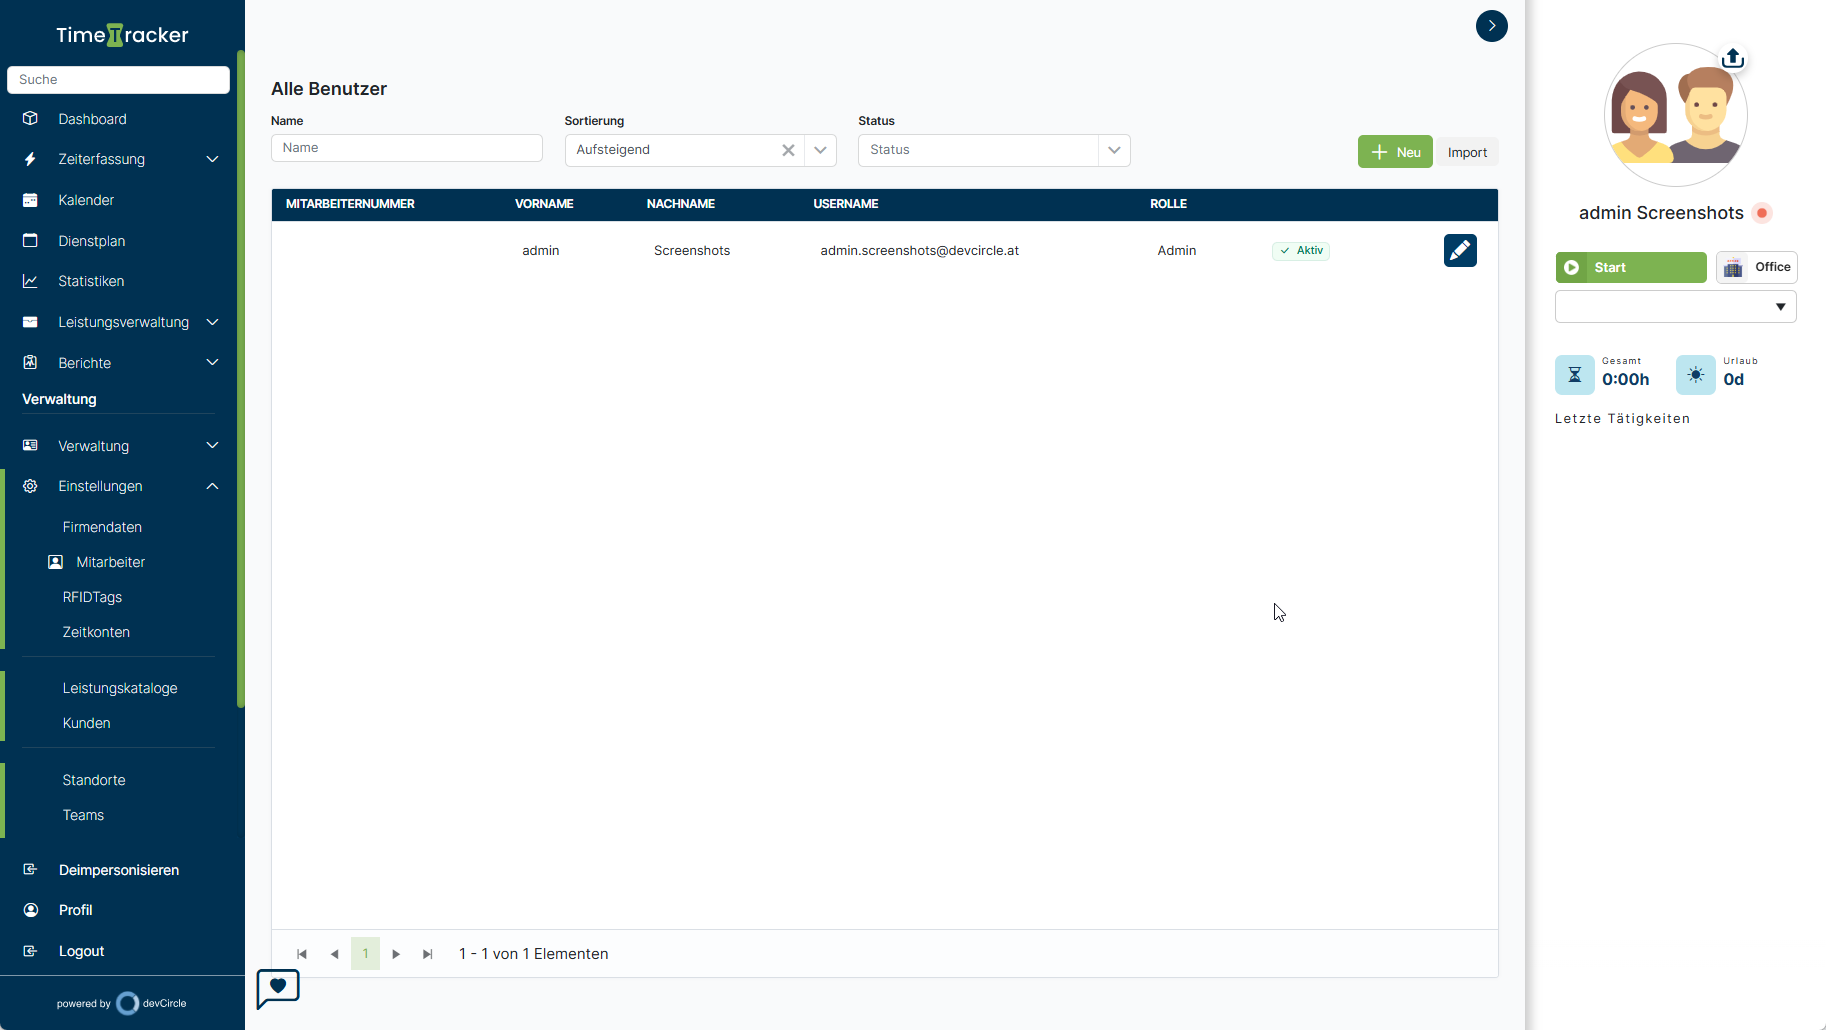Open the project dropdown below Start
Viewport: 1826px width, 1030px height.
(x=1676, y=307)
